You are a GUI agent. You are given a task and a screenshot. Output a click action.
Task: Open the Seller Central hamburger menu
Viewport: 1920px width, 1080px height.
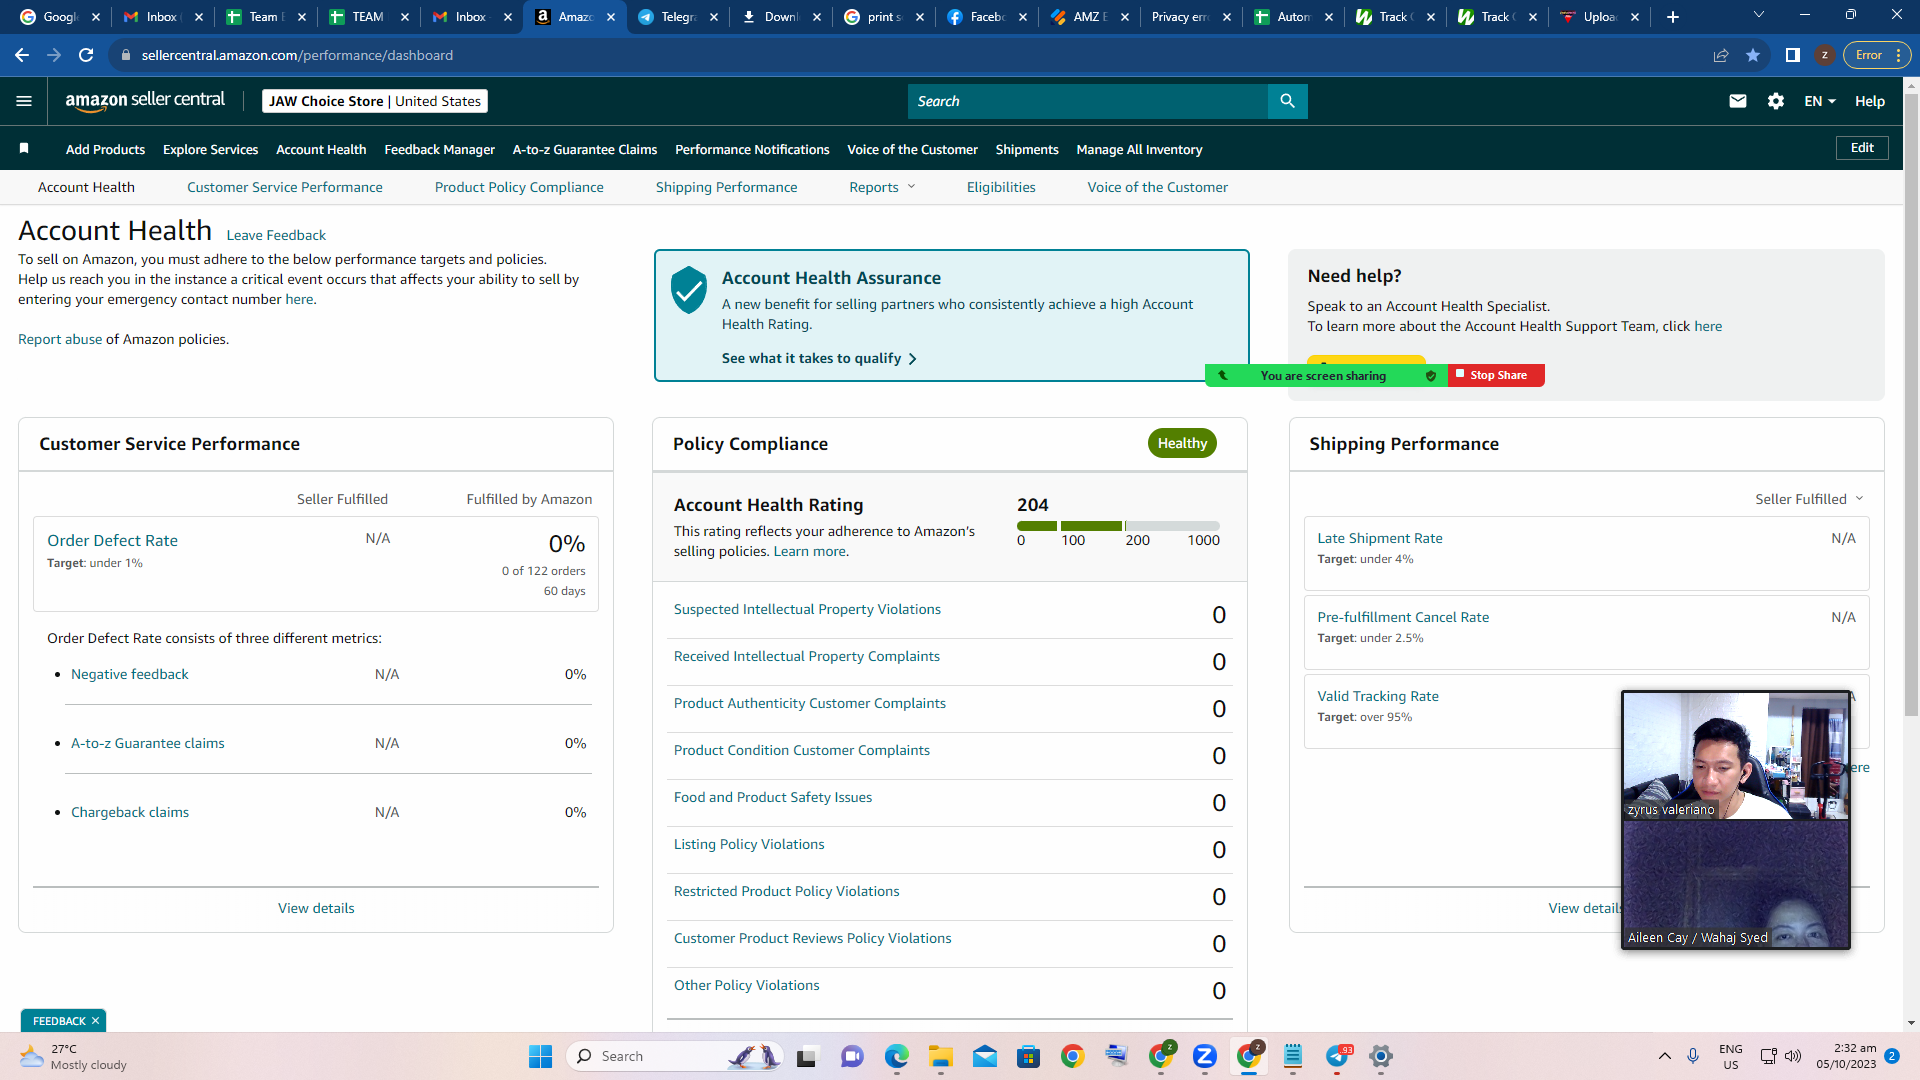(x=24, y=101)
